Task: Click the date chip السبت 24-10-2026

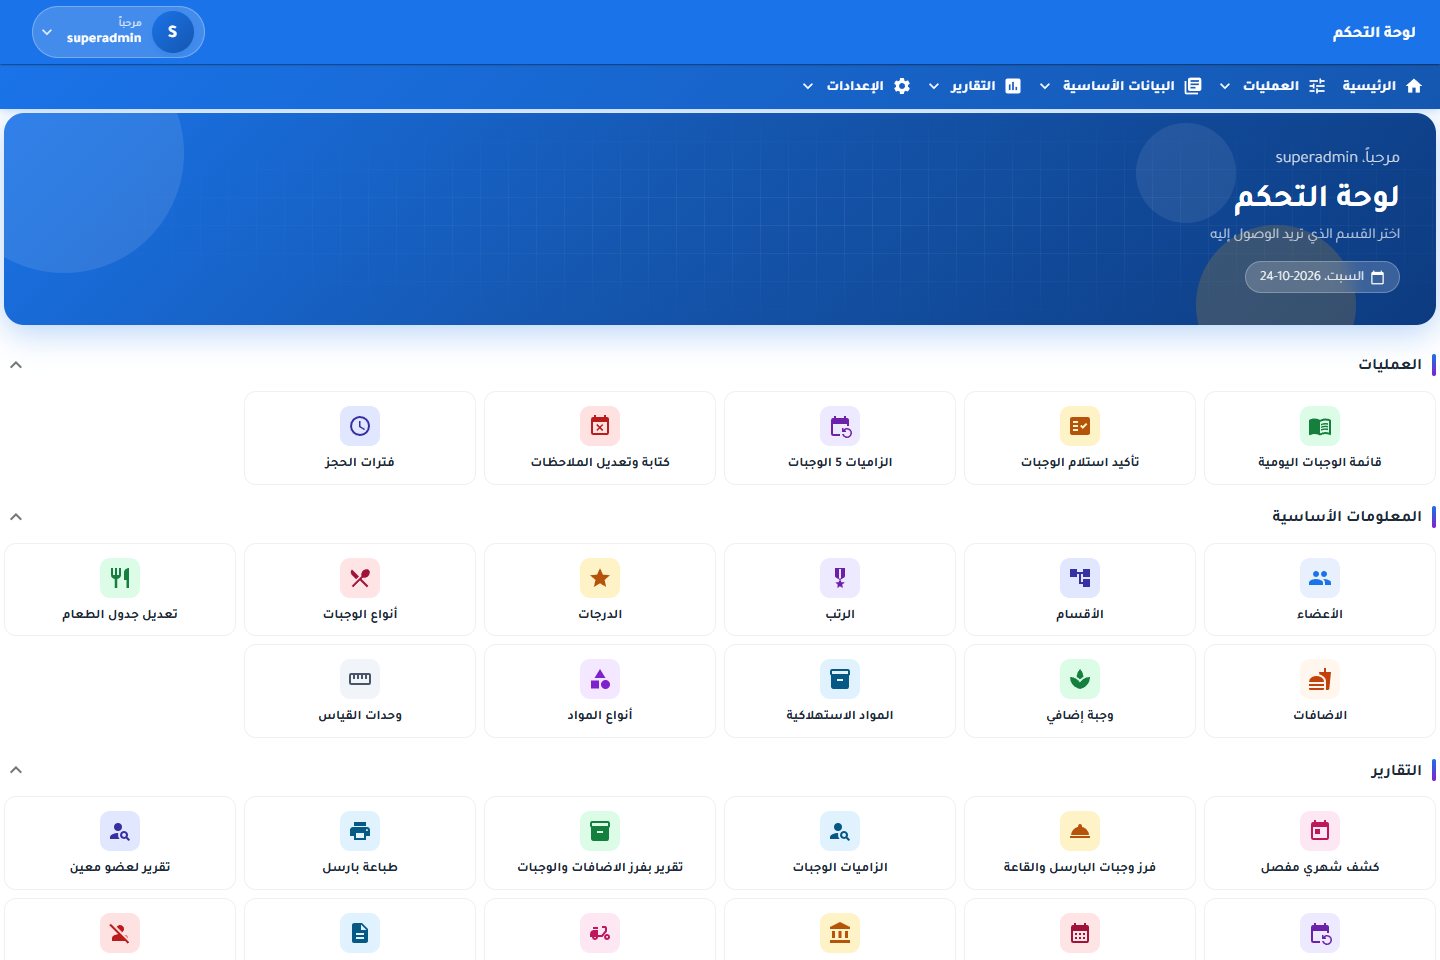Action: [1322, 277]
